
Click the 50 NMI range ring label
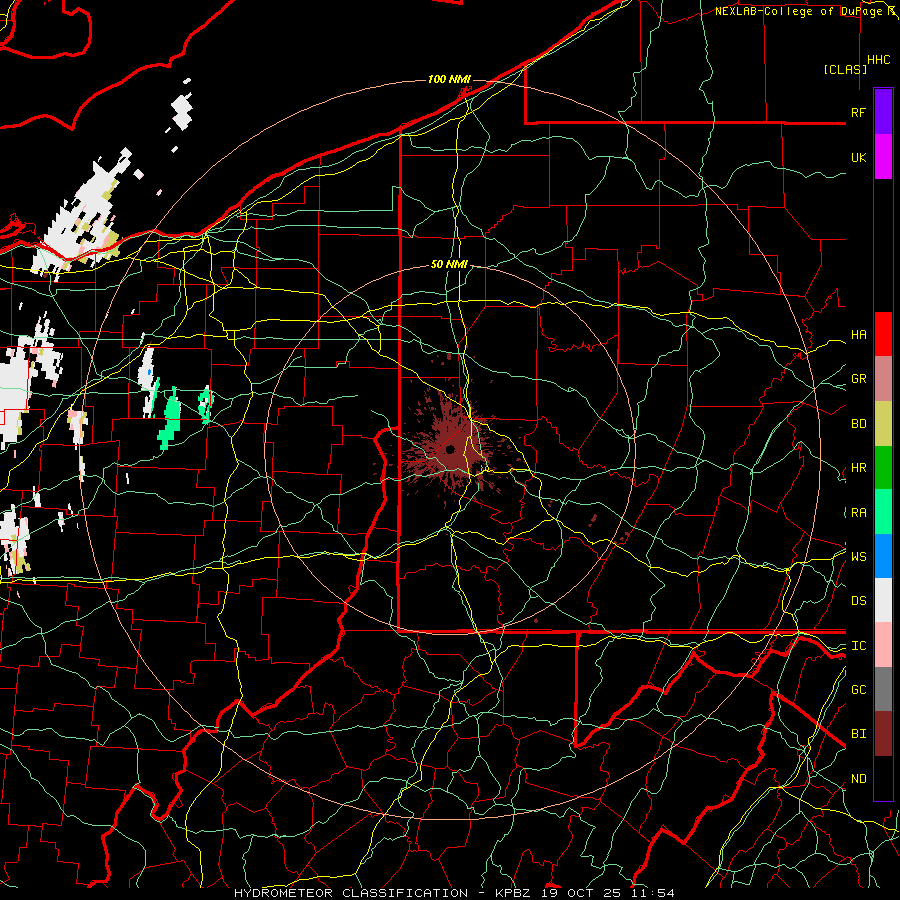pos(449,264)
